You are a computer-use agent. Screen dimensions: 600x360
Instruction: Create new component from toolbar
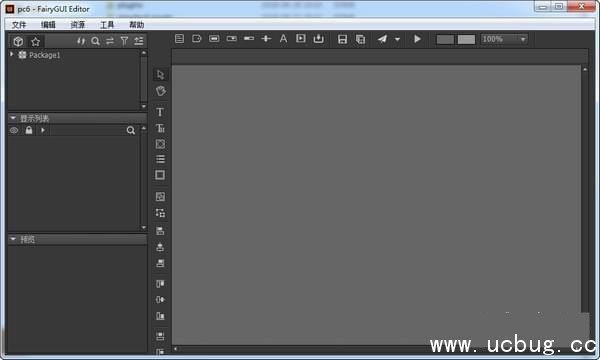pos(179,39)
